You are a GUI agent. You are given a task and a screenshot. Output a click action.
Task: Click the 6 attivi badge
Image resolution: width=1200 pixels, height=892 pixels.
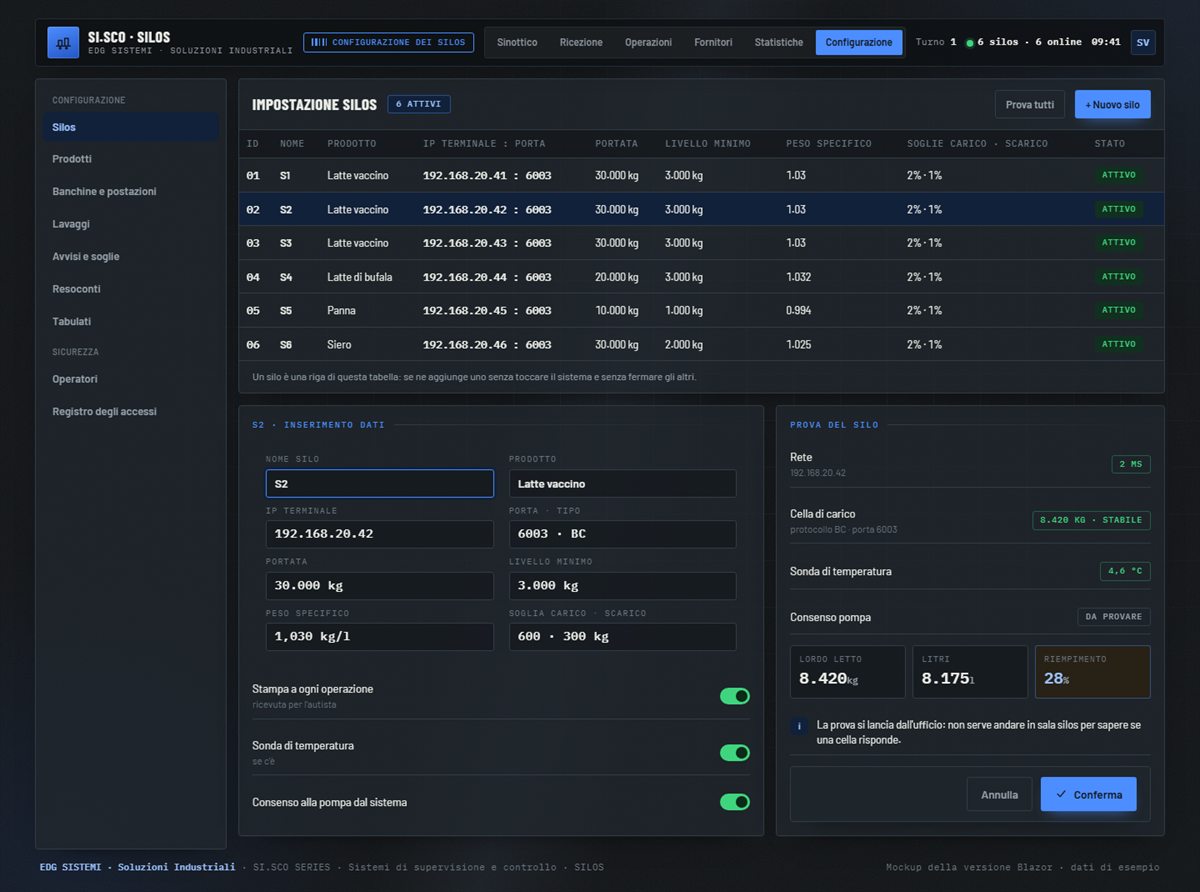tap(419, 104)
